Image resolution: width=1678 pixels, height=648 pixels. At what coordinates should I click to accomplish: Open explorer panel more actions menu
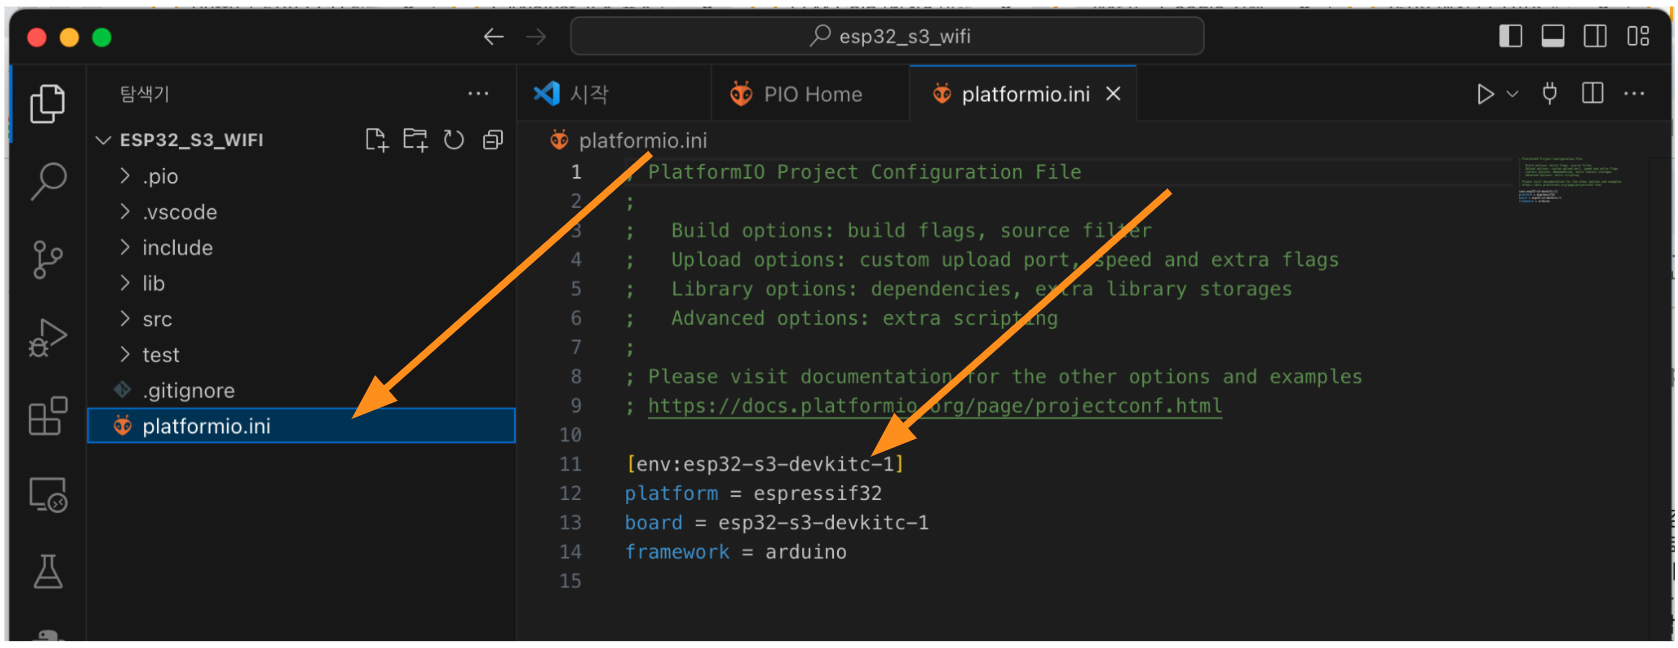(479, 94)
